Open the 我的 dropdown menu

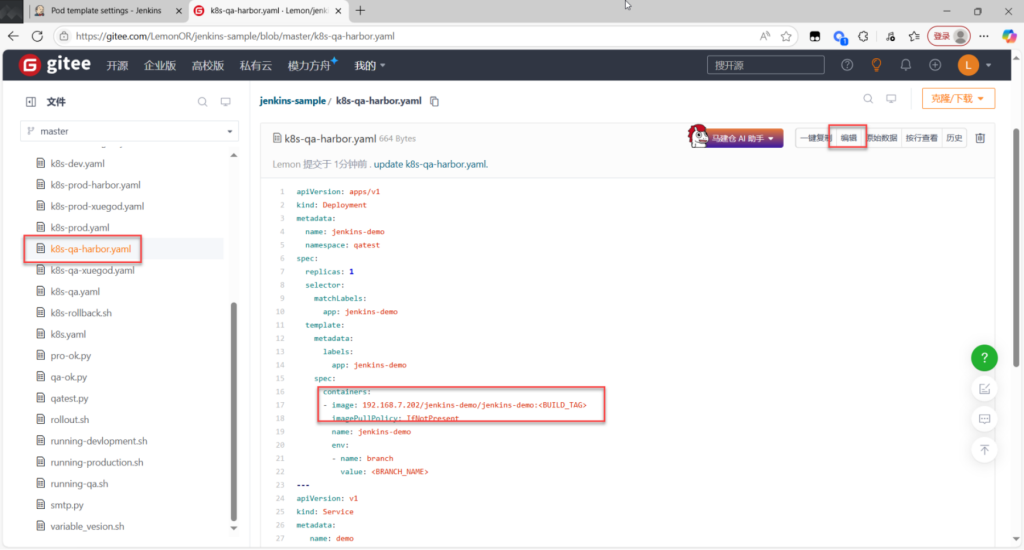[369, 65]
